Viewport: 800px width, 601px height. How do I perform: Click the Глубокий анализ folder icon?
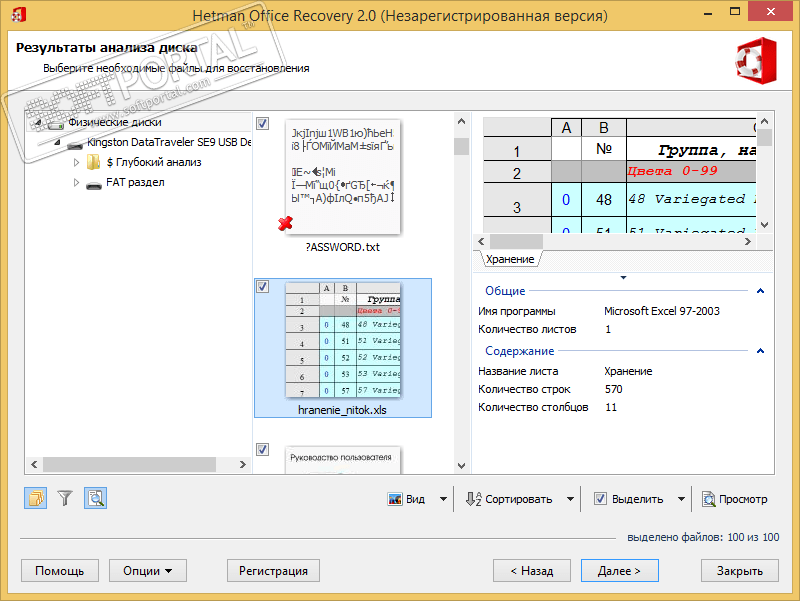tap(93, 162)
